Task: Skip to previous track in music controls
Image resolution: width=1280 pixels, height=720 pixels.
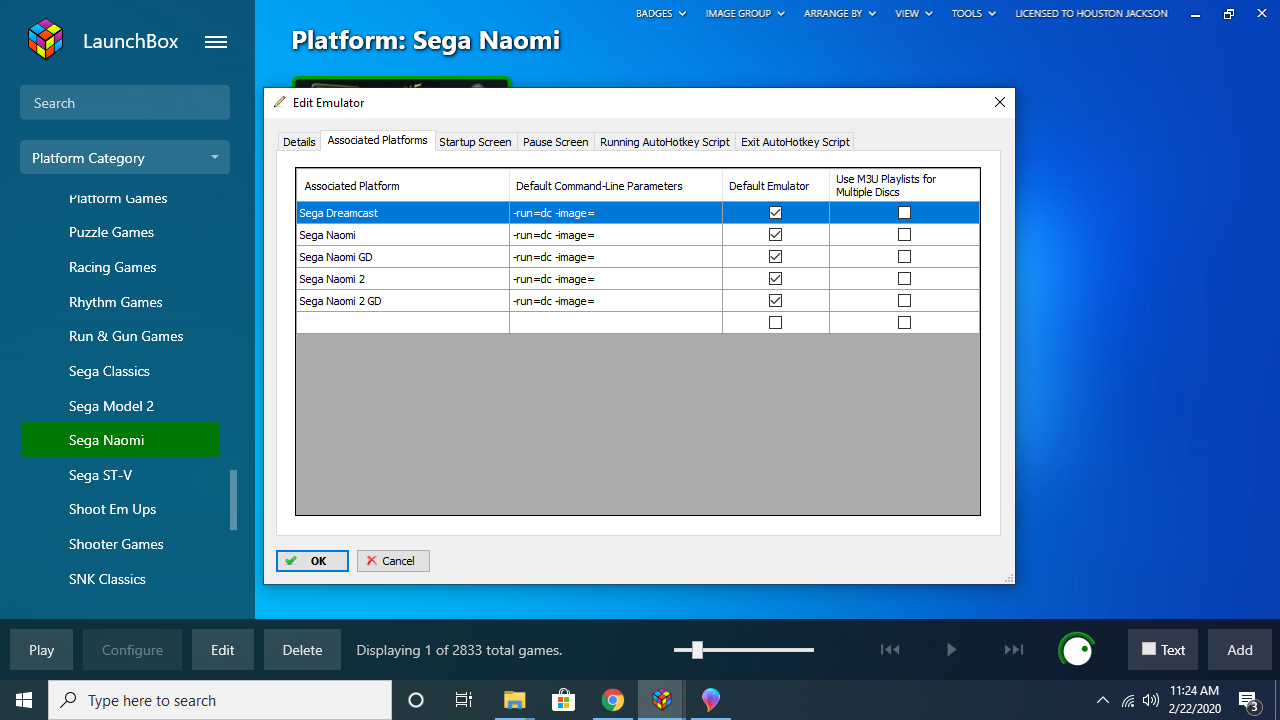Action: coord(890,650)
